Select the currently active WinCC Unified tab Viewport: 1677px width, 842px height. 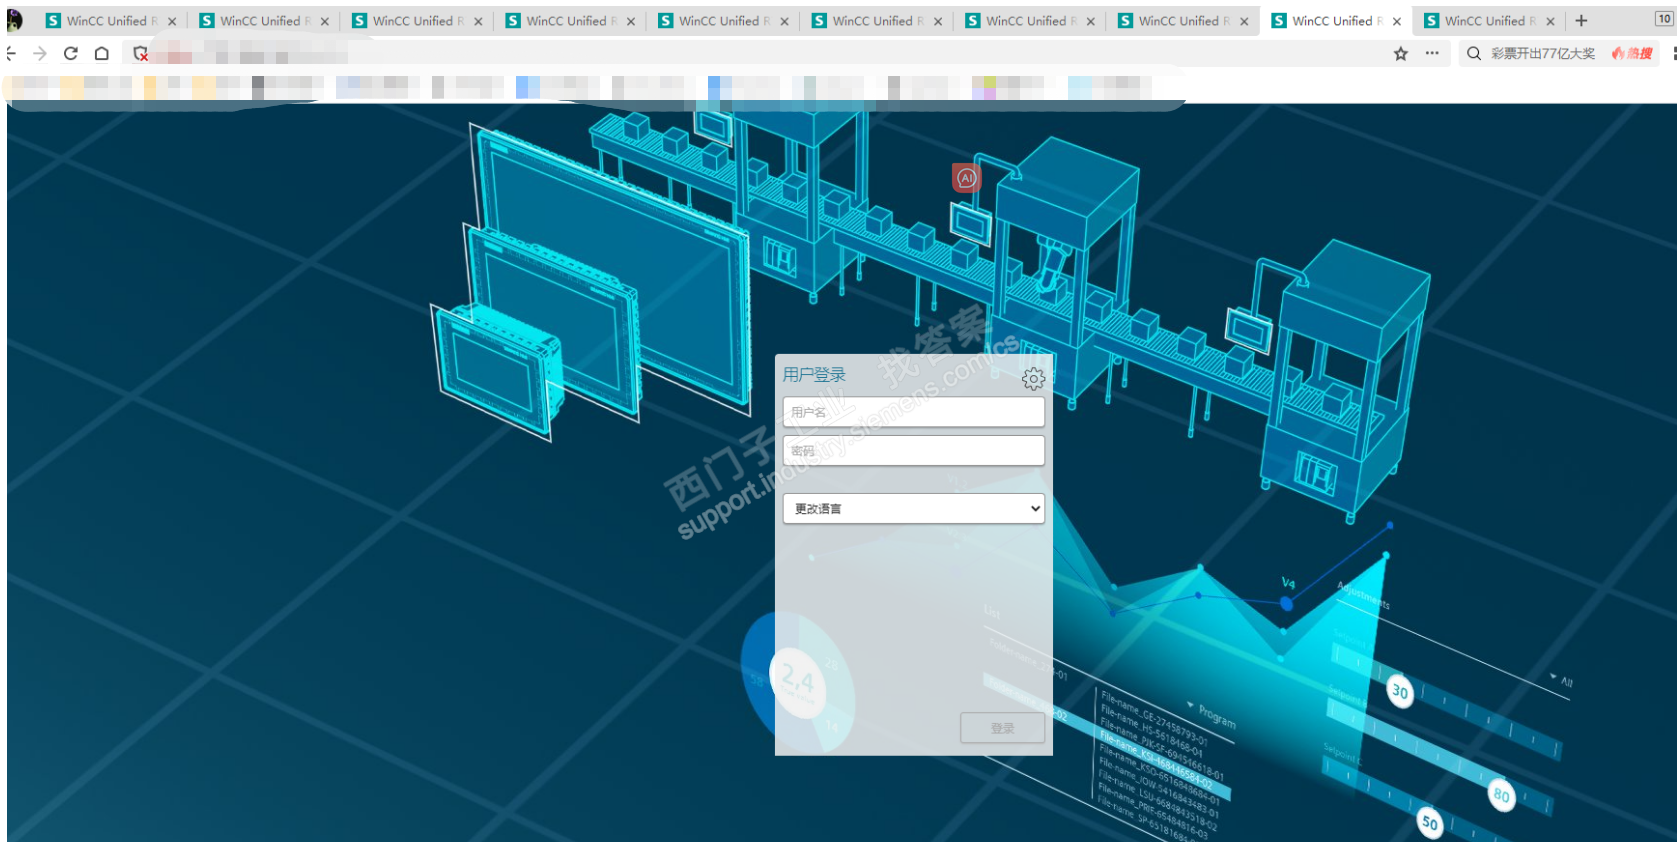[1336, 20]
